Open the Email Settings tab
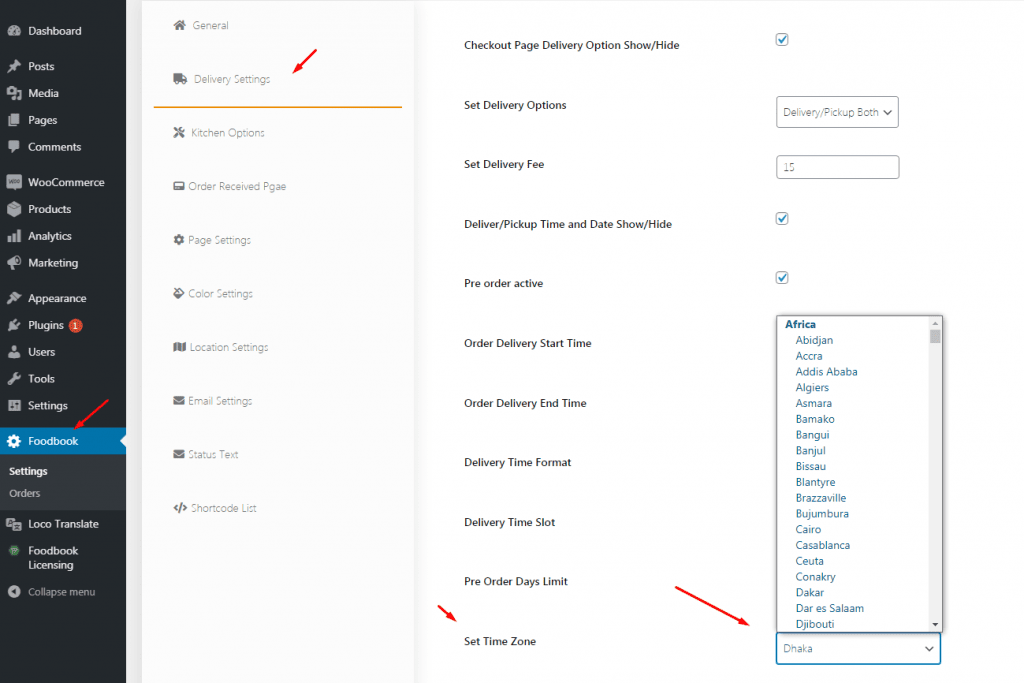The width and height of the screenshot is (1024, 683). click(219, 401)
